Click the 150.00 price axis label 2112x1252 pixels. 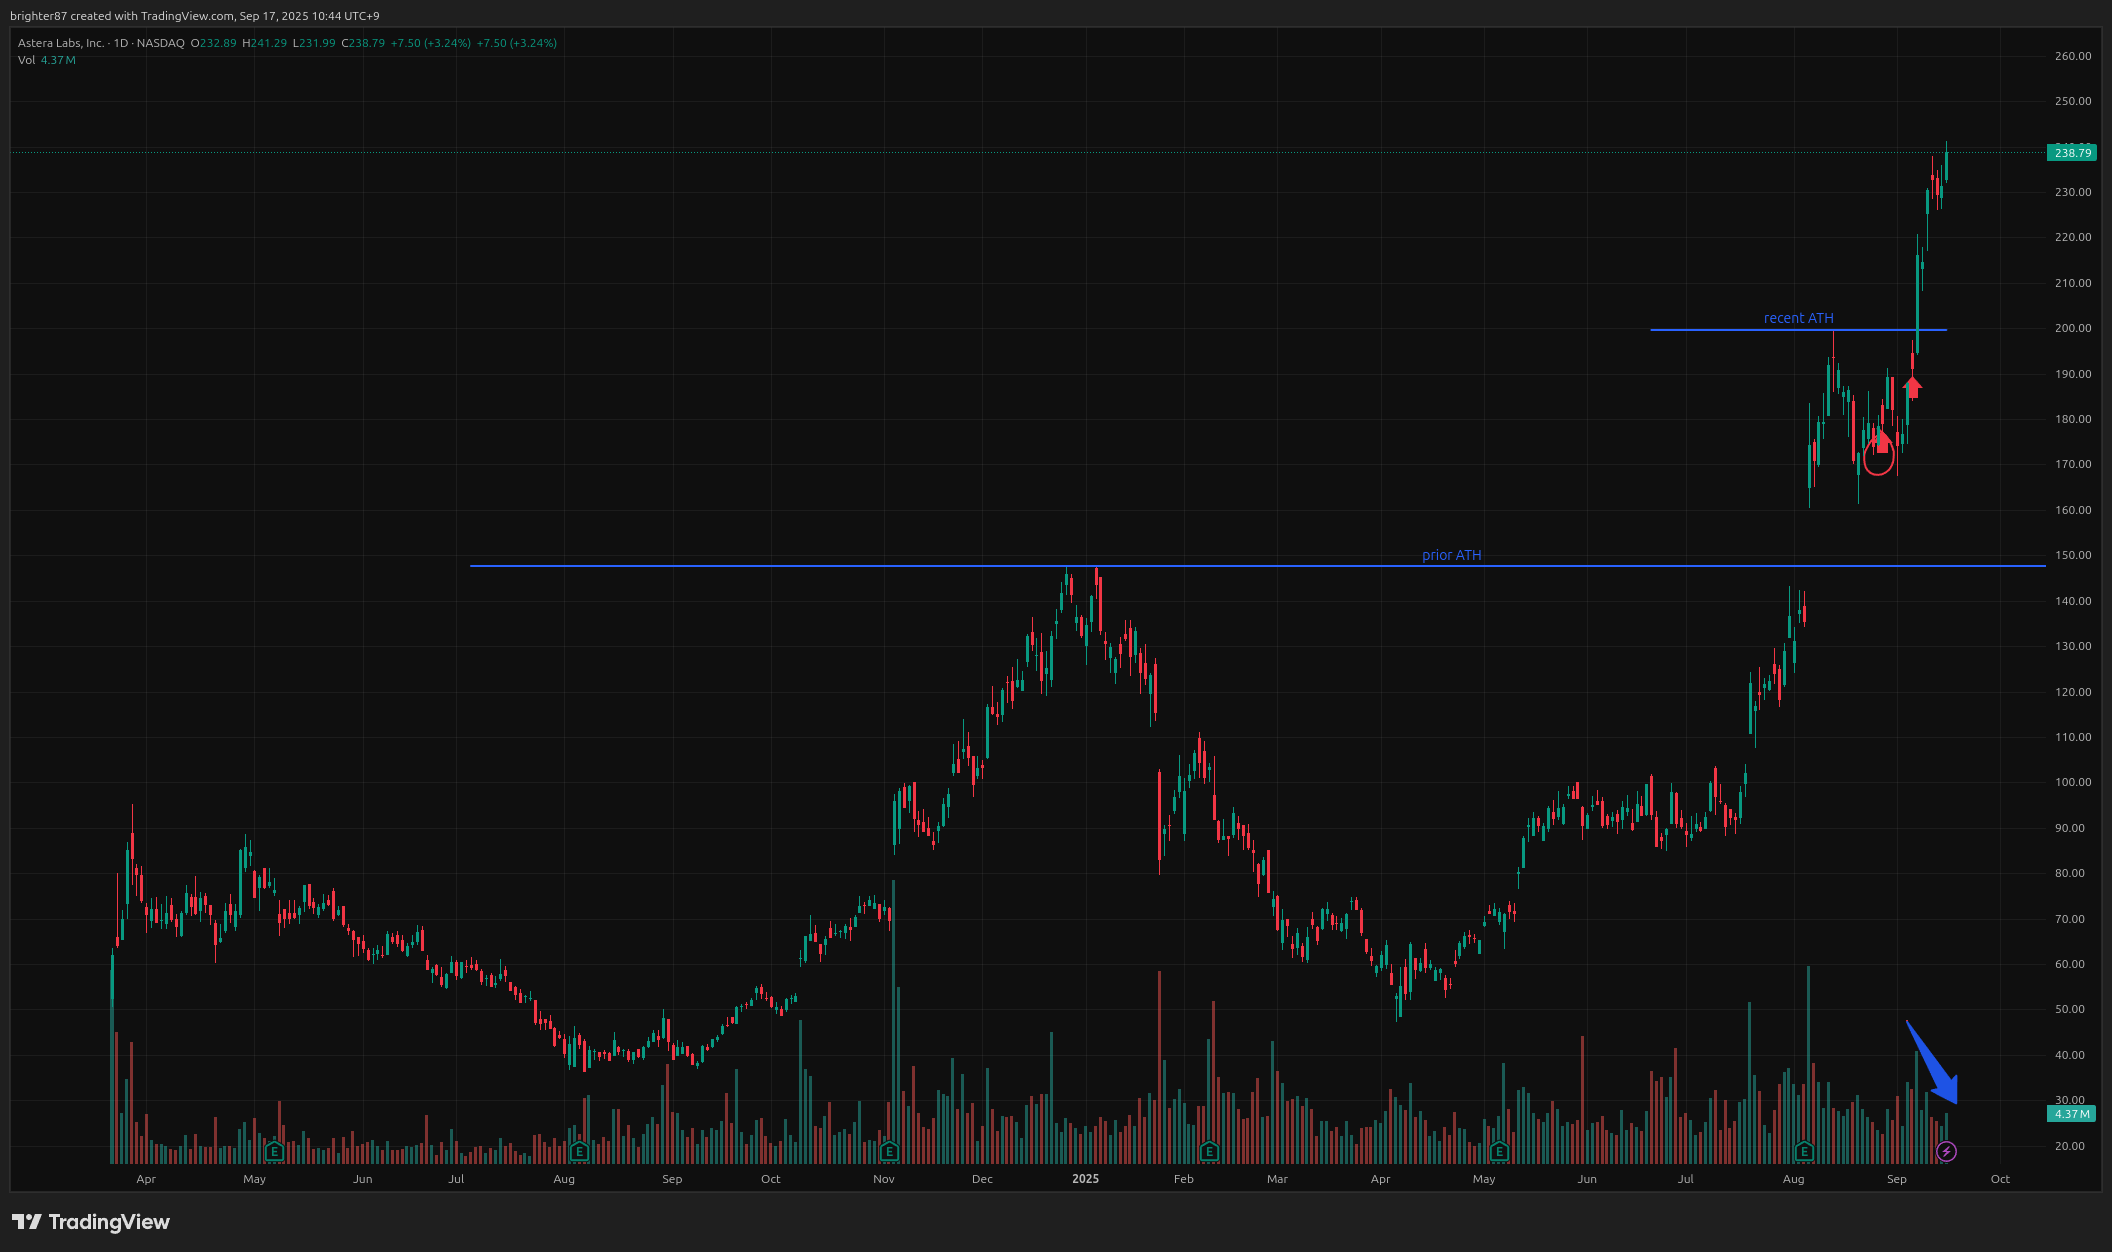coord(2073,555)
